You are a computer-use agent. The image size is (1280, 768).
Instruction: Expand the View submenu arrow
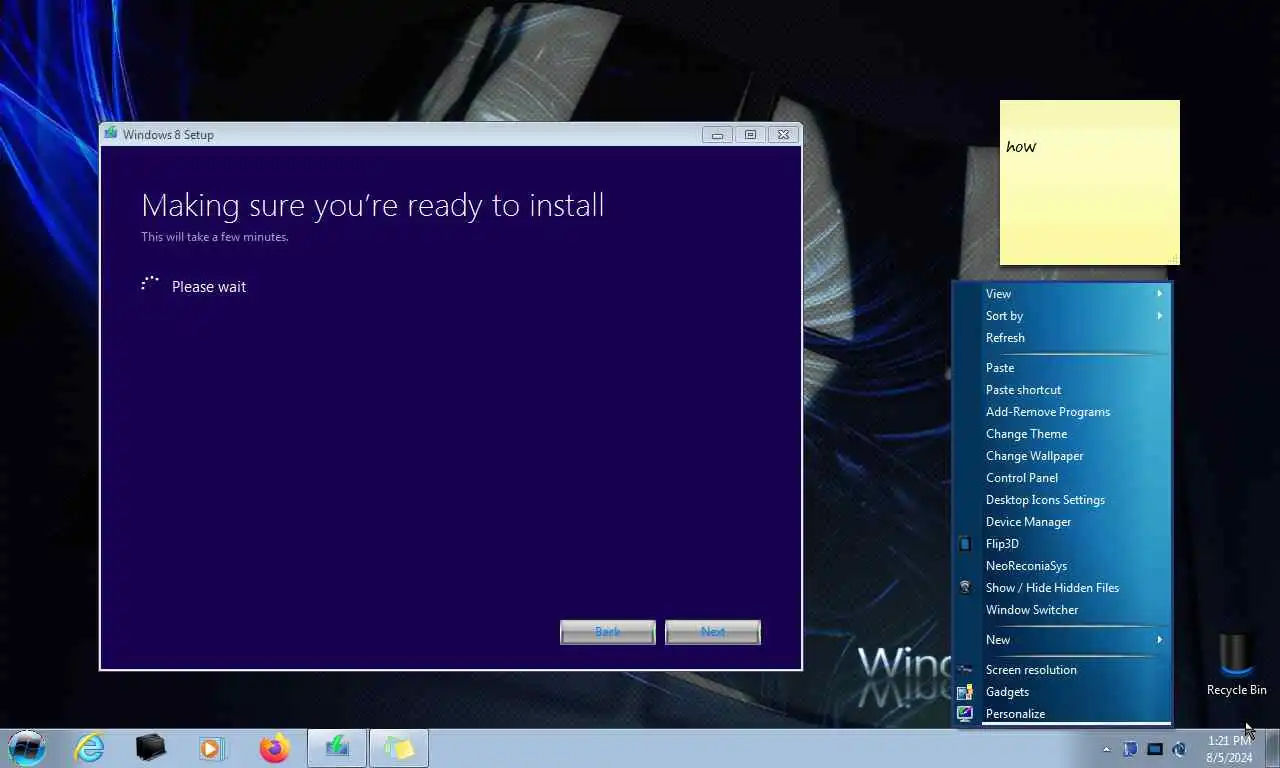(1160, 294)
